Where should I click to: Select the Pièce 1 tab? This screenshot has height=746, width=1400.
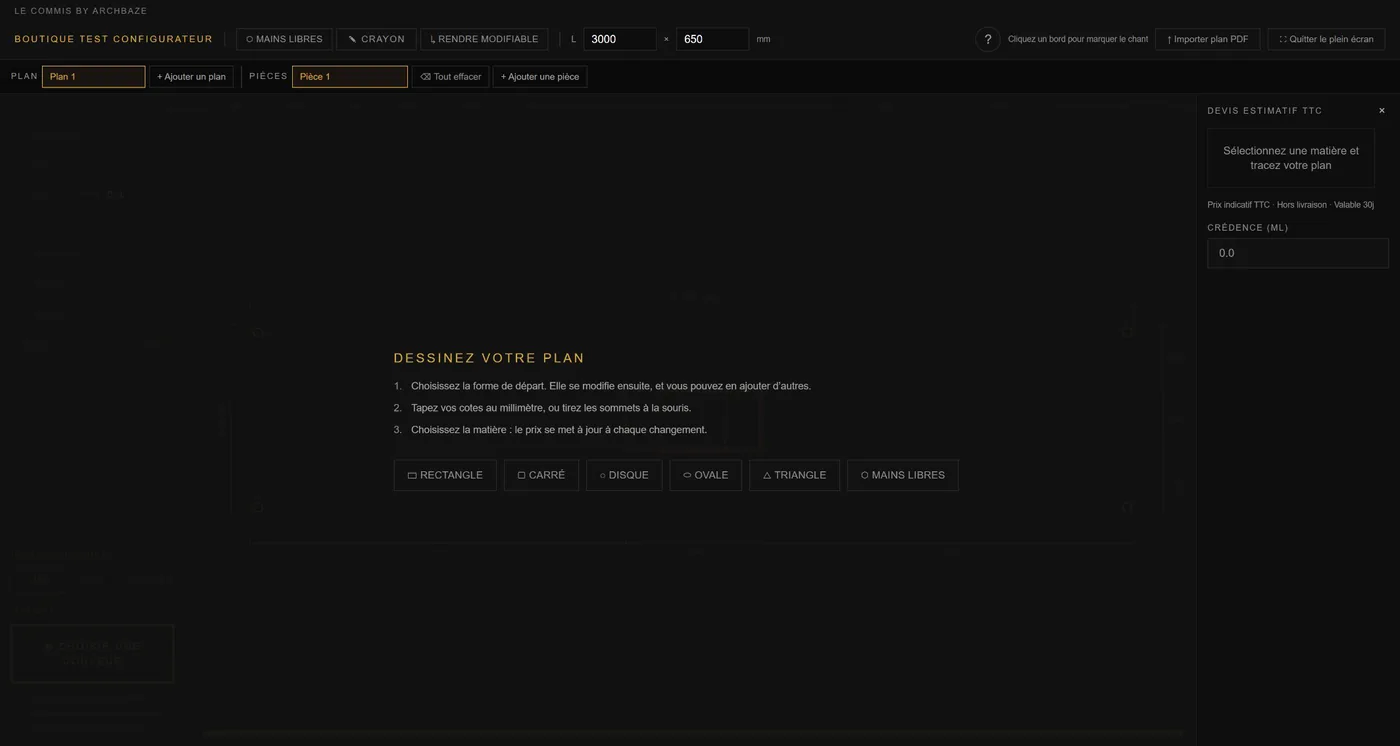(350, 76)
